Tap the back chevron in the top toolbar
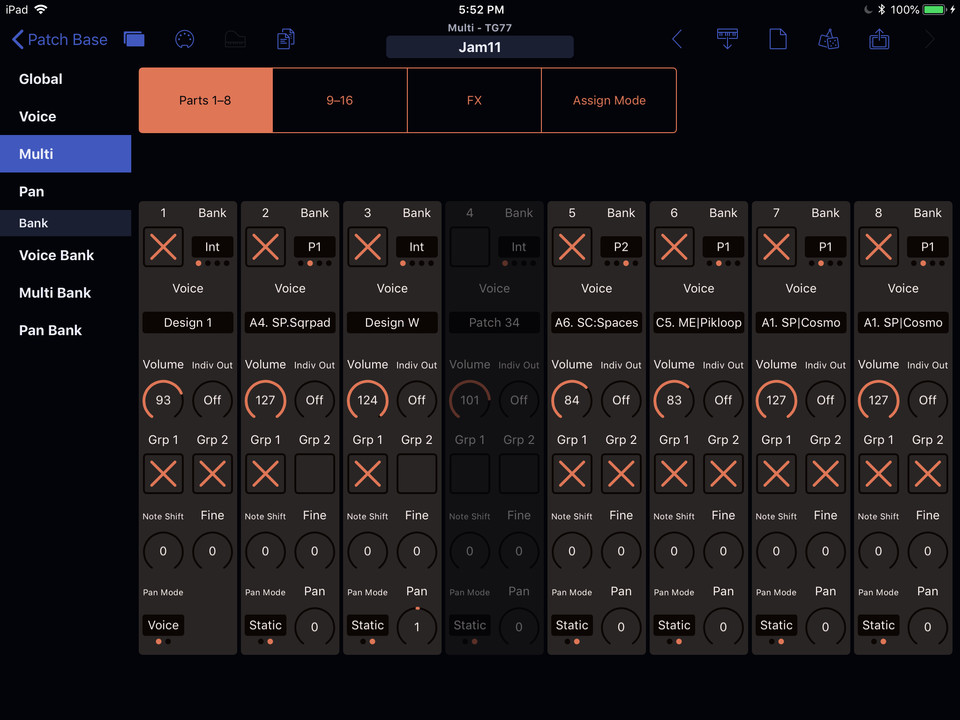This screenshot has height=720, width=960. pyautogui.click(x=677, y=39)
